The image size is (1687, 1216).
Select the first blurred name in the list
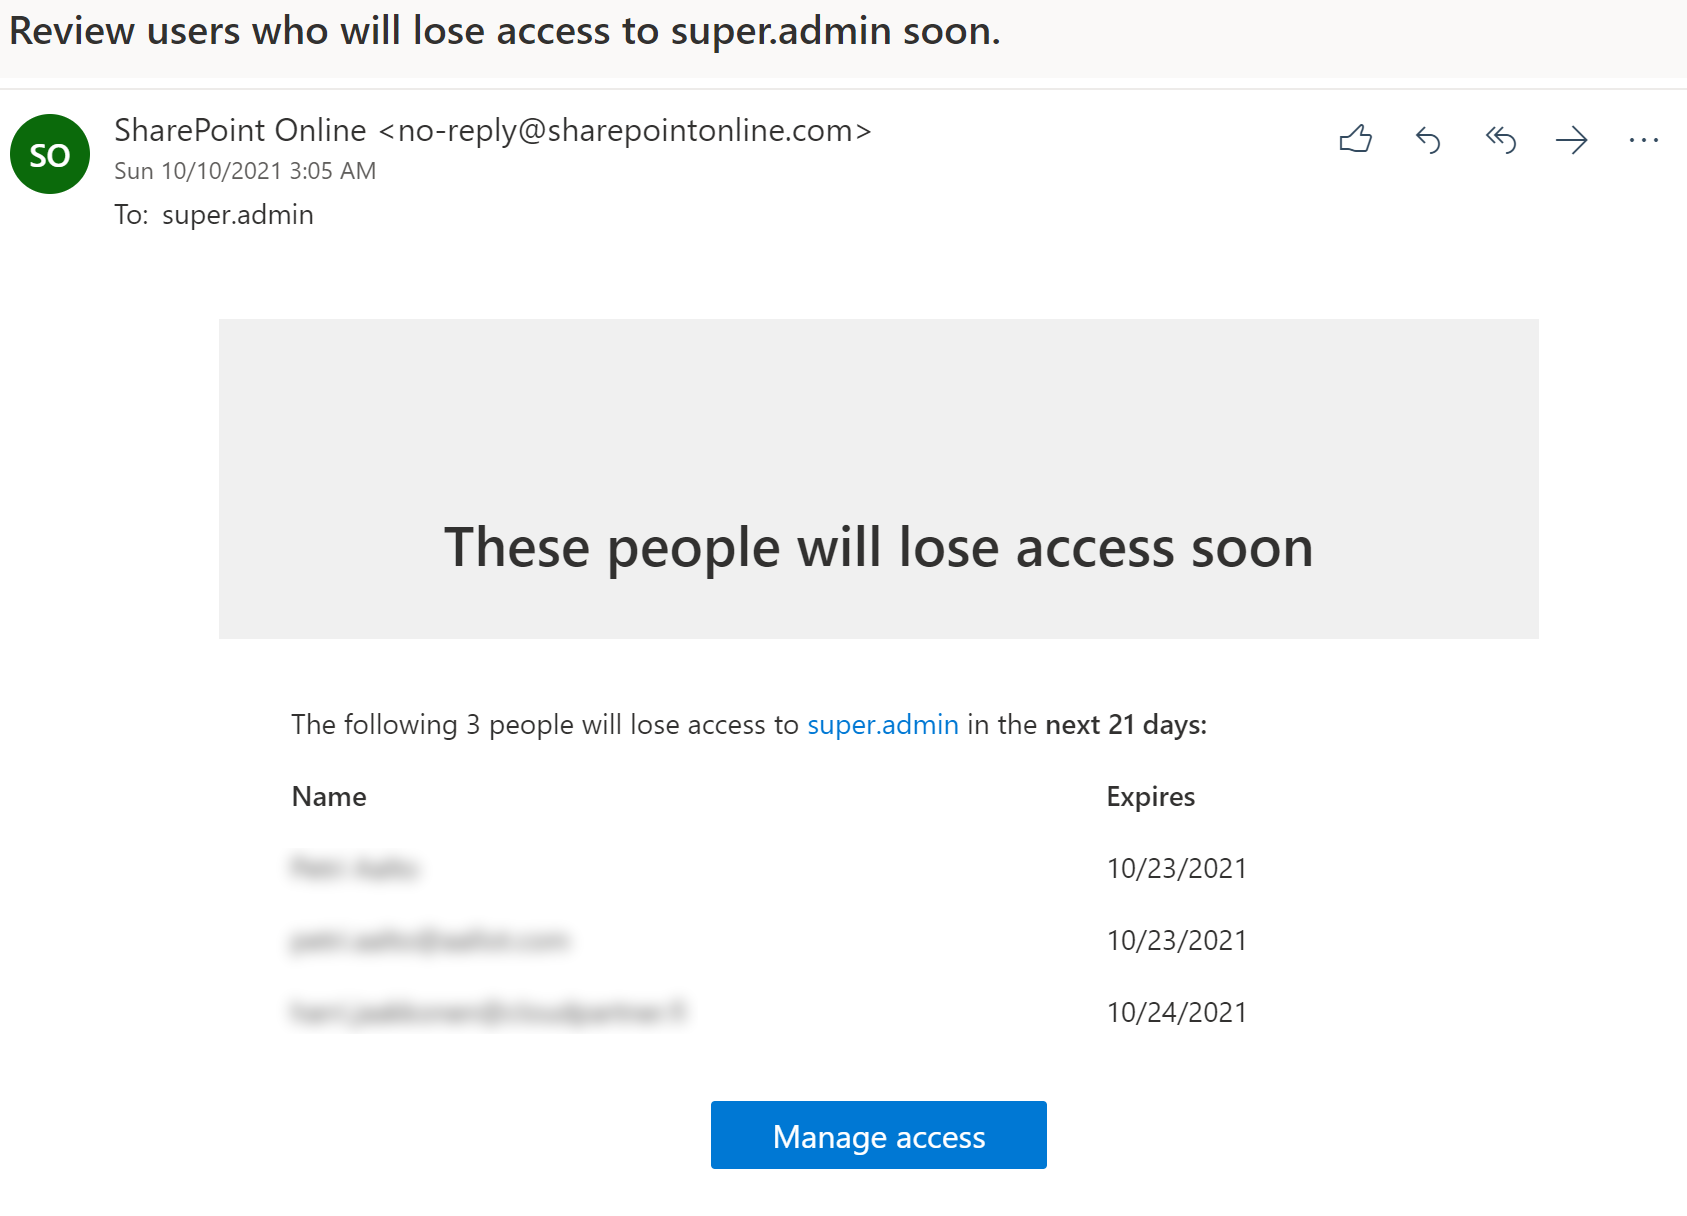pyautogui.click(x=355, y=868)
